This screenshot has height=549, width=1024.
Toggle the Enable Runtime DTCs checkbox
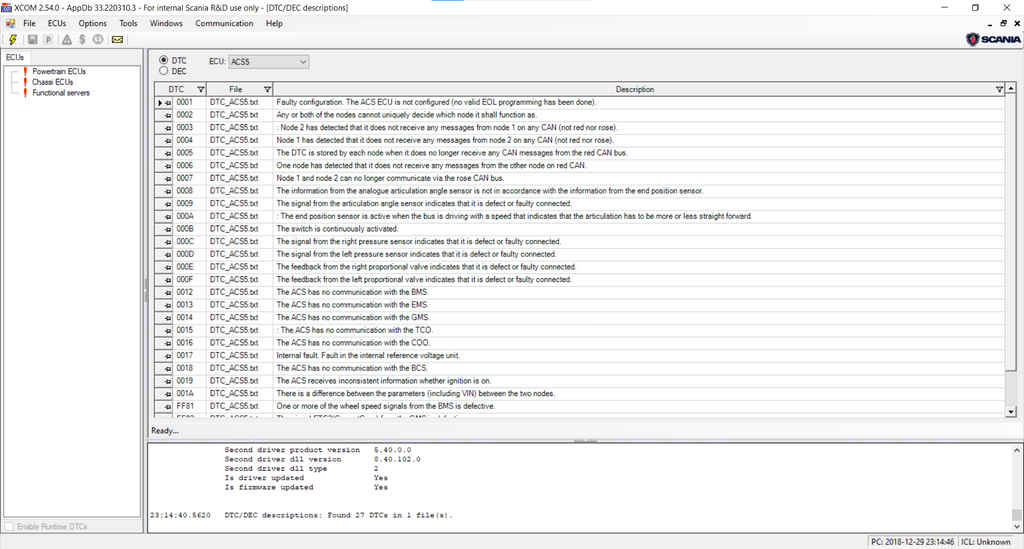point(9,526)
